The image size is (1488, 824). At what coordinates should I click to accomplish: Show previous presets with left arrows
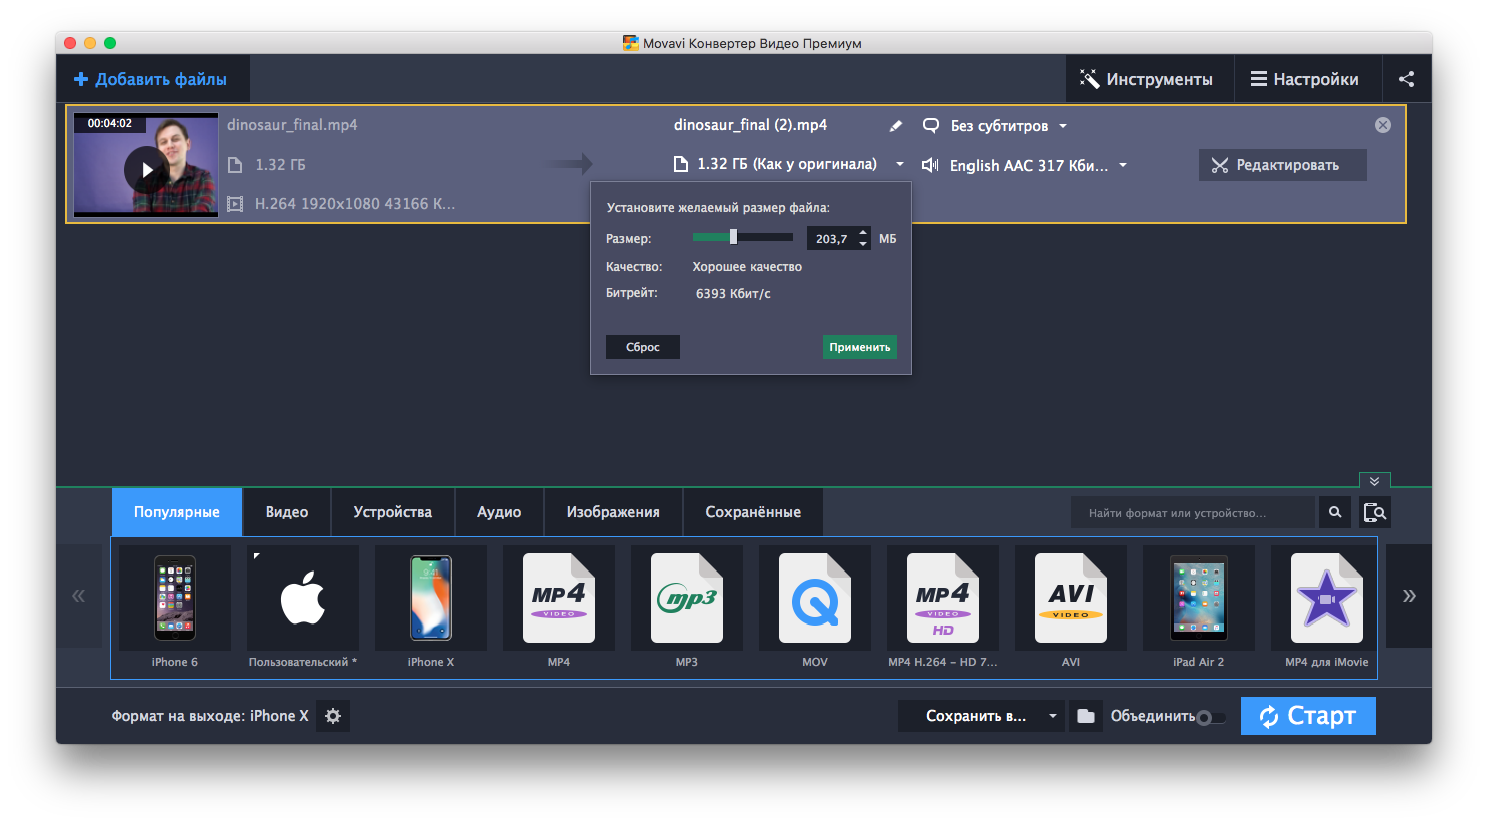point(78,596)
